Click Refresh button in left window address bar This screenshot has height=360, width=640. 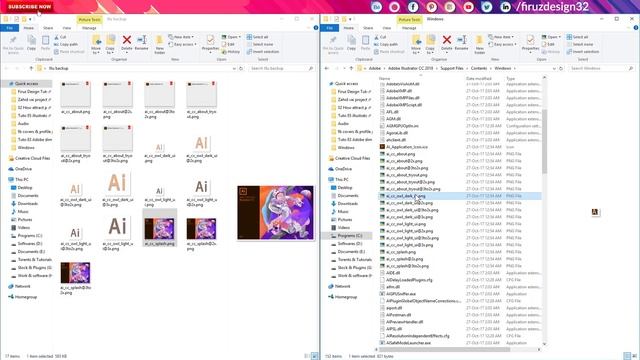tap(241, 68)
